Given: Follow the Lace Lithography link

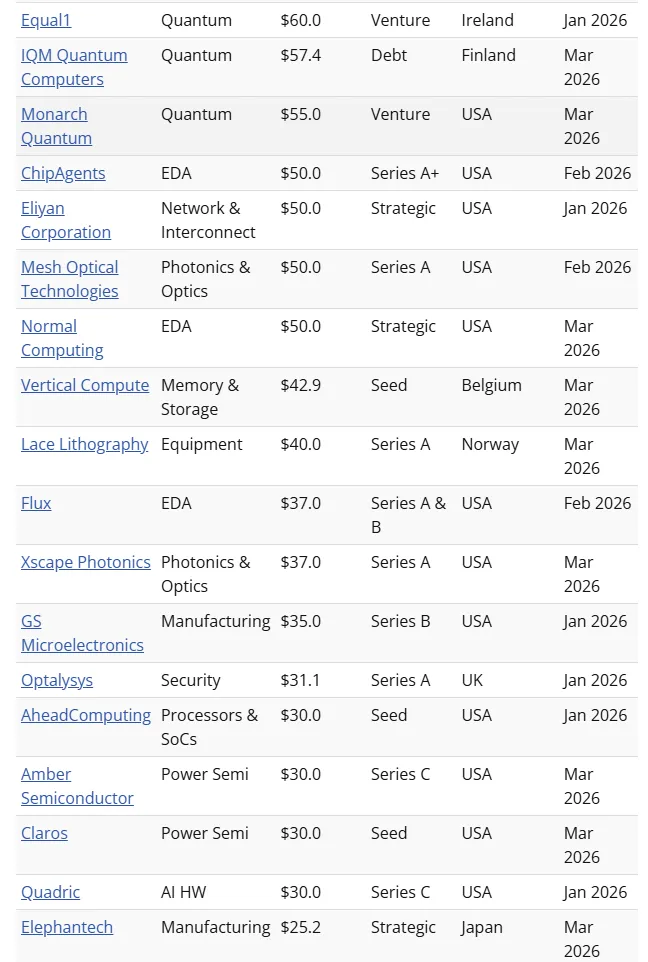Looking at the screenshot, I should tap(85, 444).
